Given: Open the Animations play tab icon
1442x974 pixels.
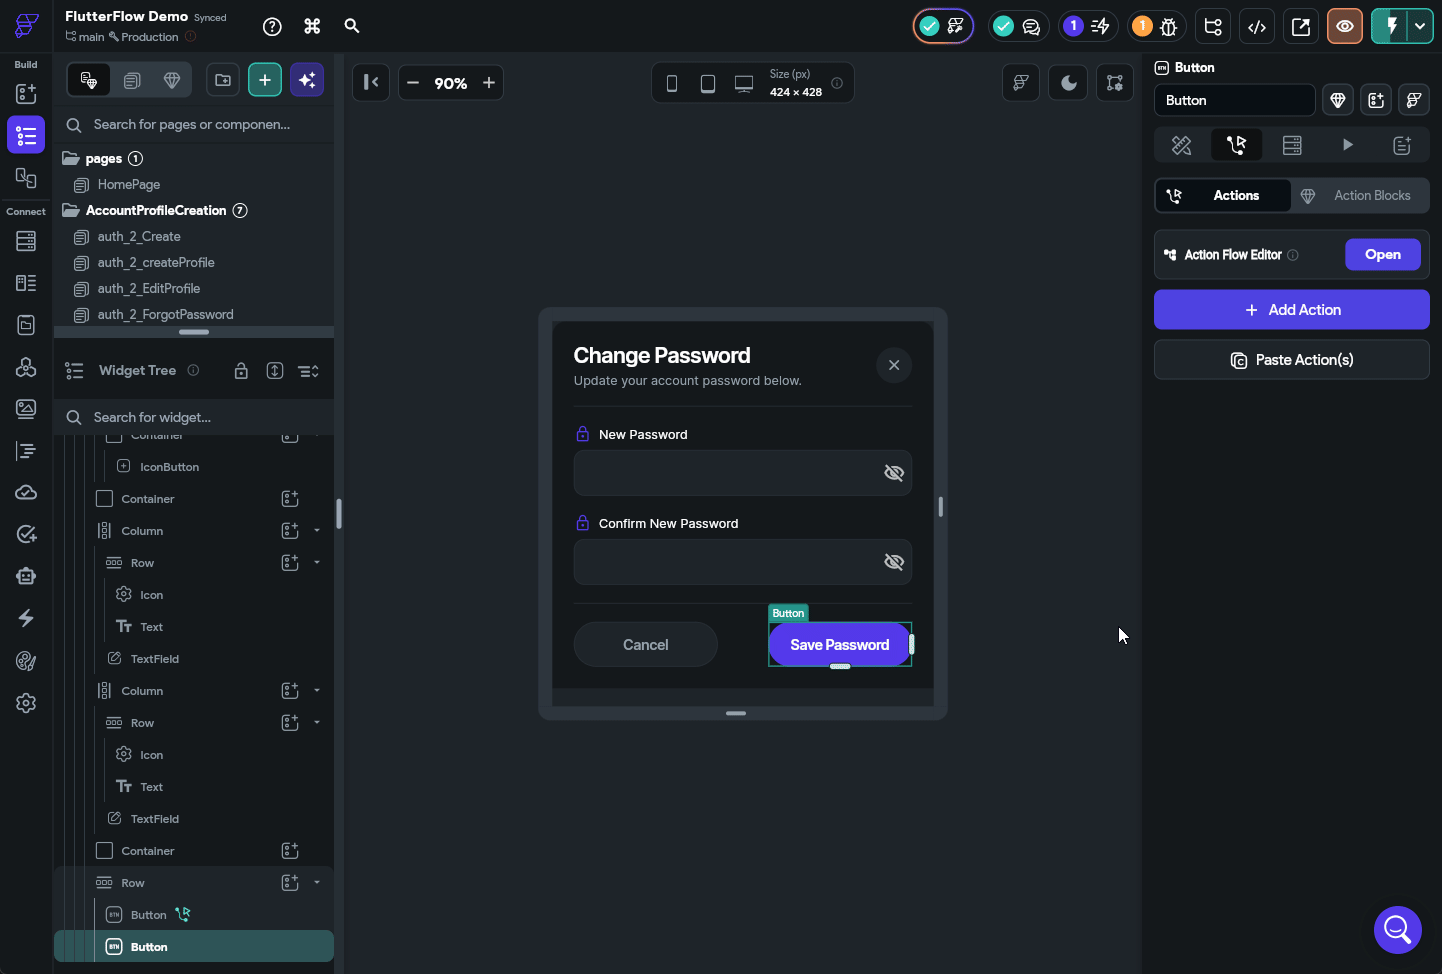Looking at the screenshot, I should (1347, 145).
